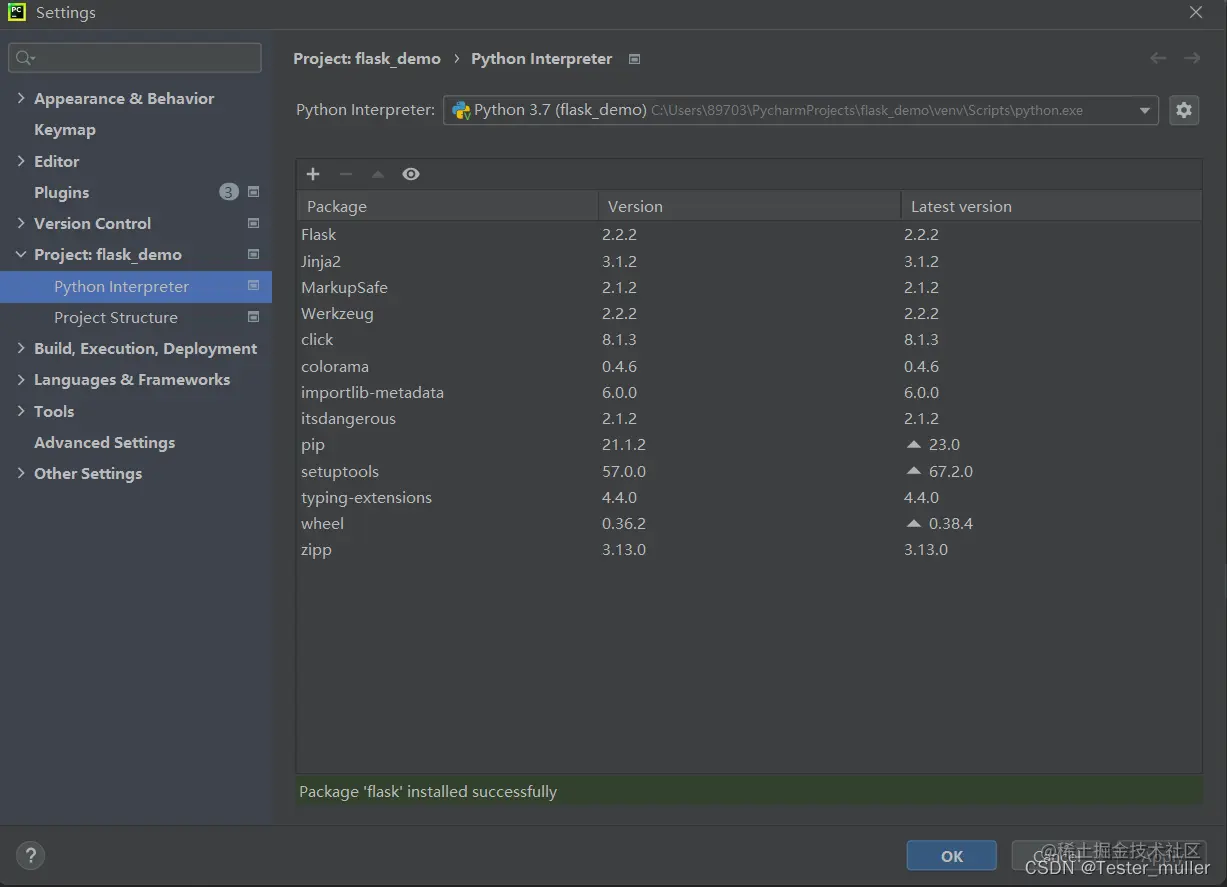Click the settings search field
1227x887 pixels.
[135, 58]
